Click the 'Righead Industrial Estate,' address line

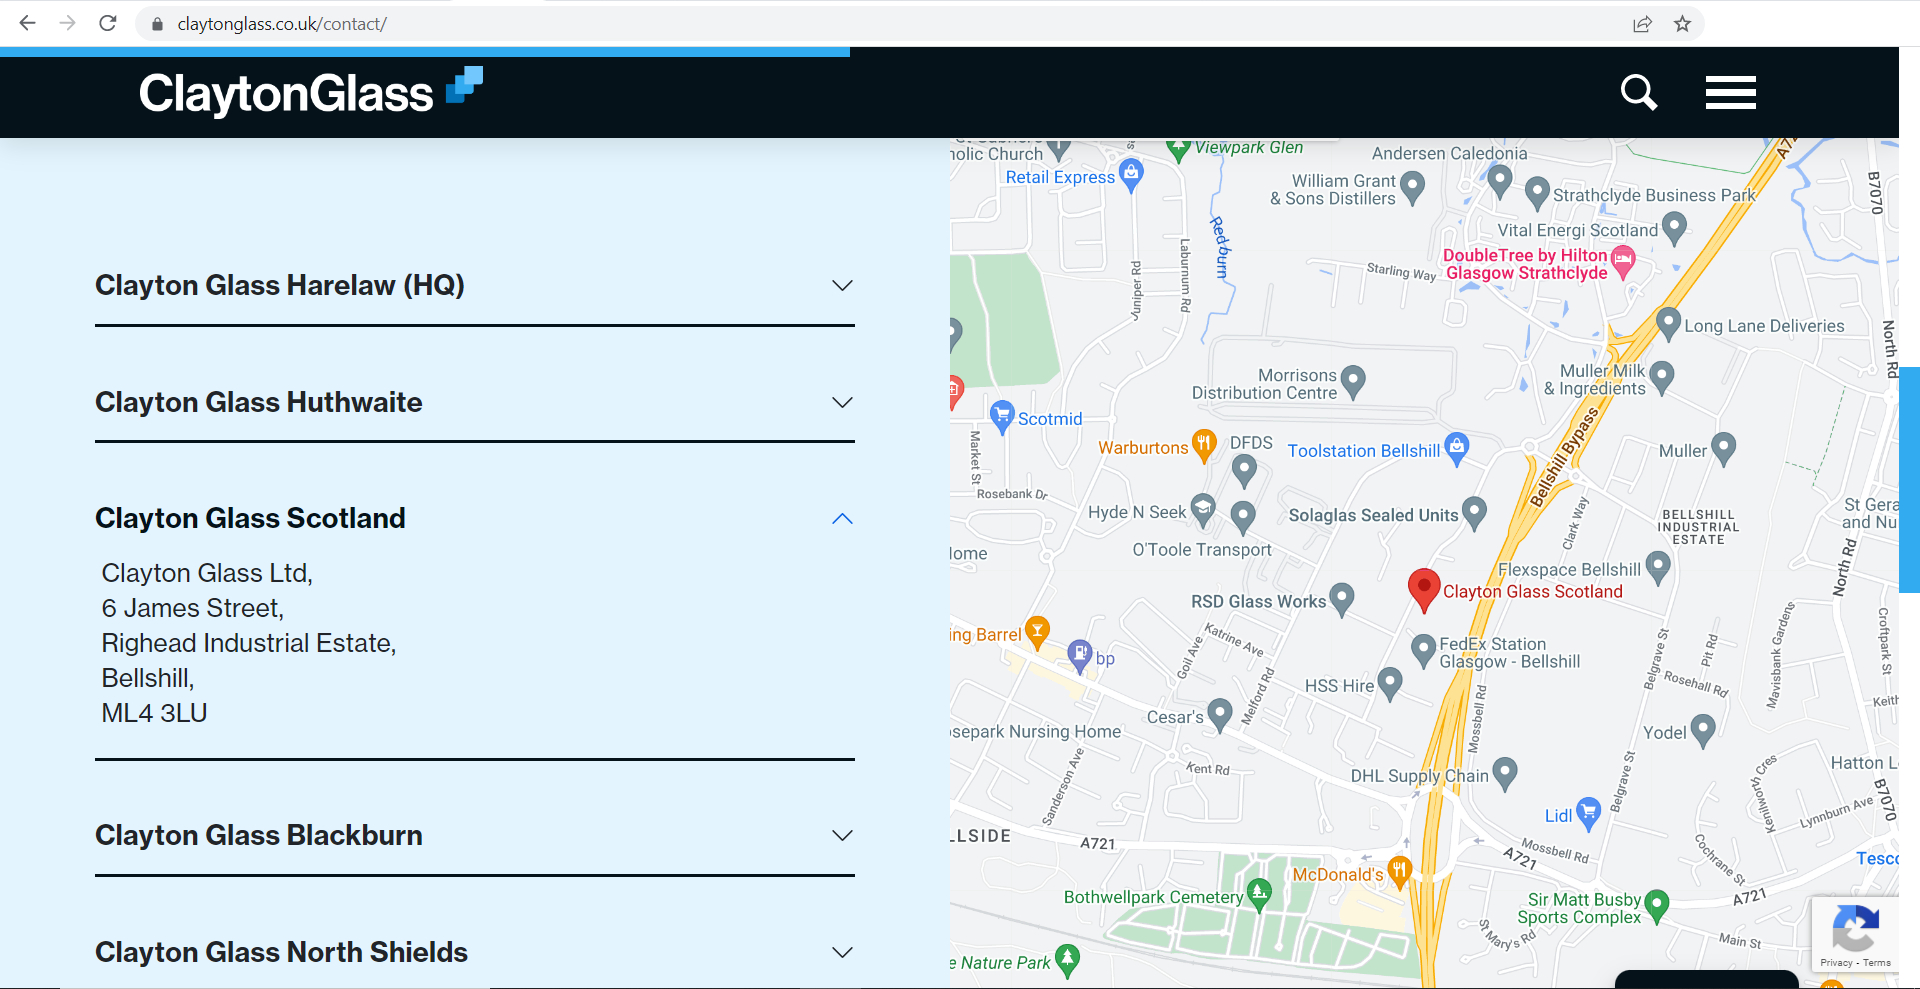(x=249, y=643)
